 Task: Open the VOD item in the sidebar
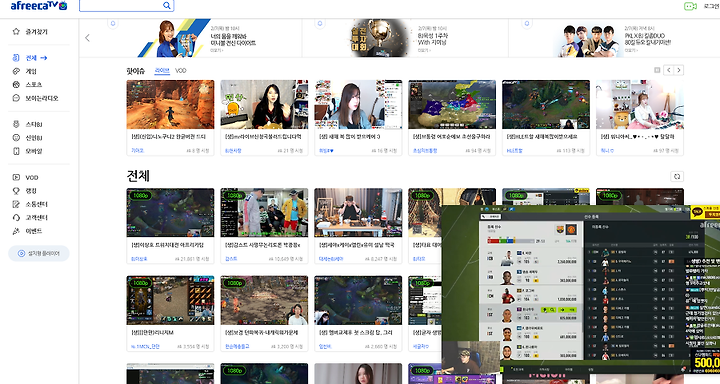tap(25, 177)
